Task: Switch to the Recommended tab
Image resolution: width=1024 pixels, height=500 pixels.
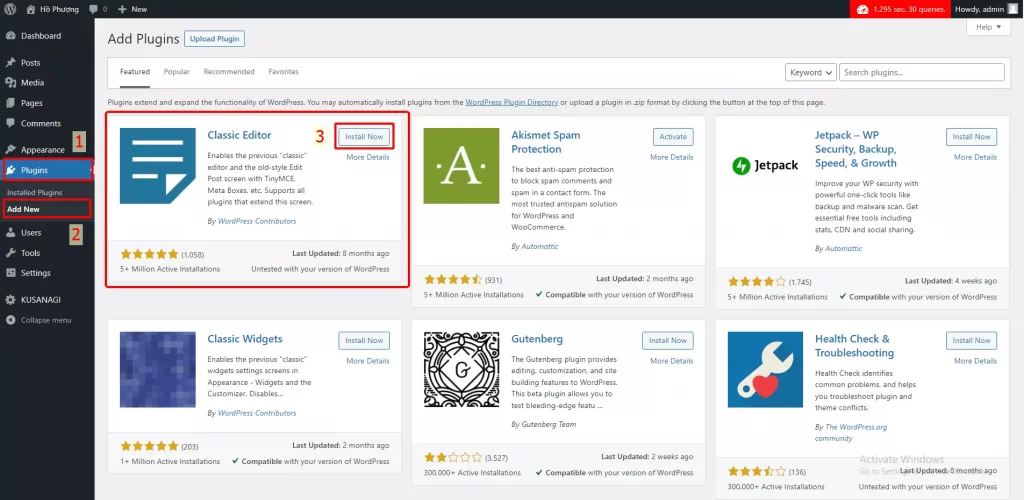Action: point(229,72)
